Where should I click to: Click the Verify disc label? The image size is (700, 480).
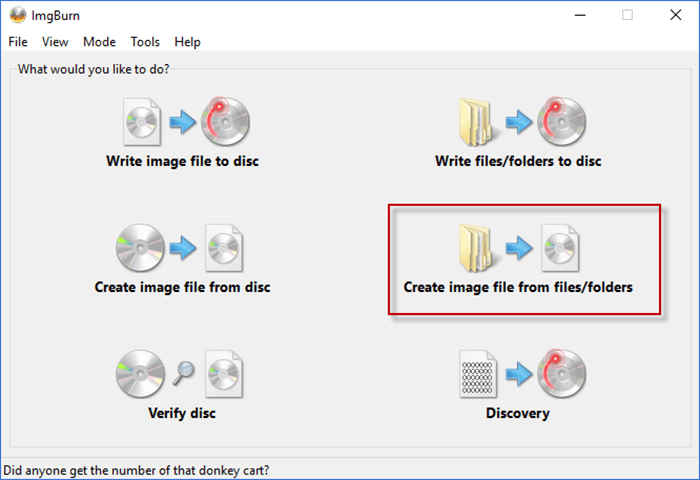pos(182,413)
